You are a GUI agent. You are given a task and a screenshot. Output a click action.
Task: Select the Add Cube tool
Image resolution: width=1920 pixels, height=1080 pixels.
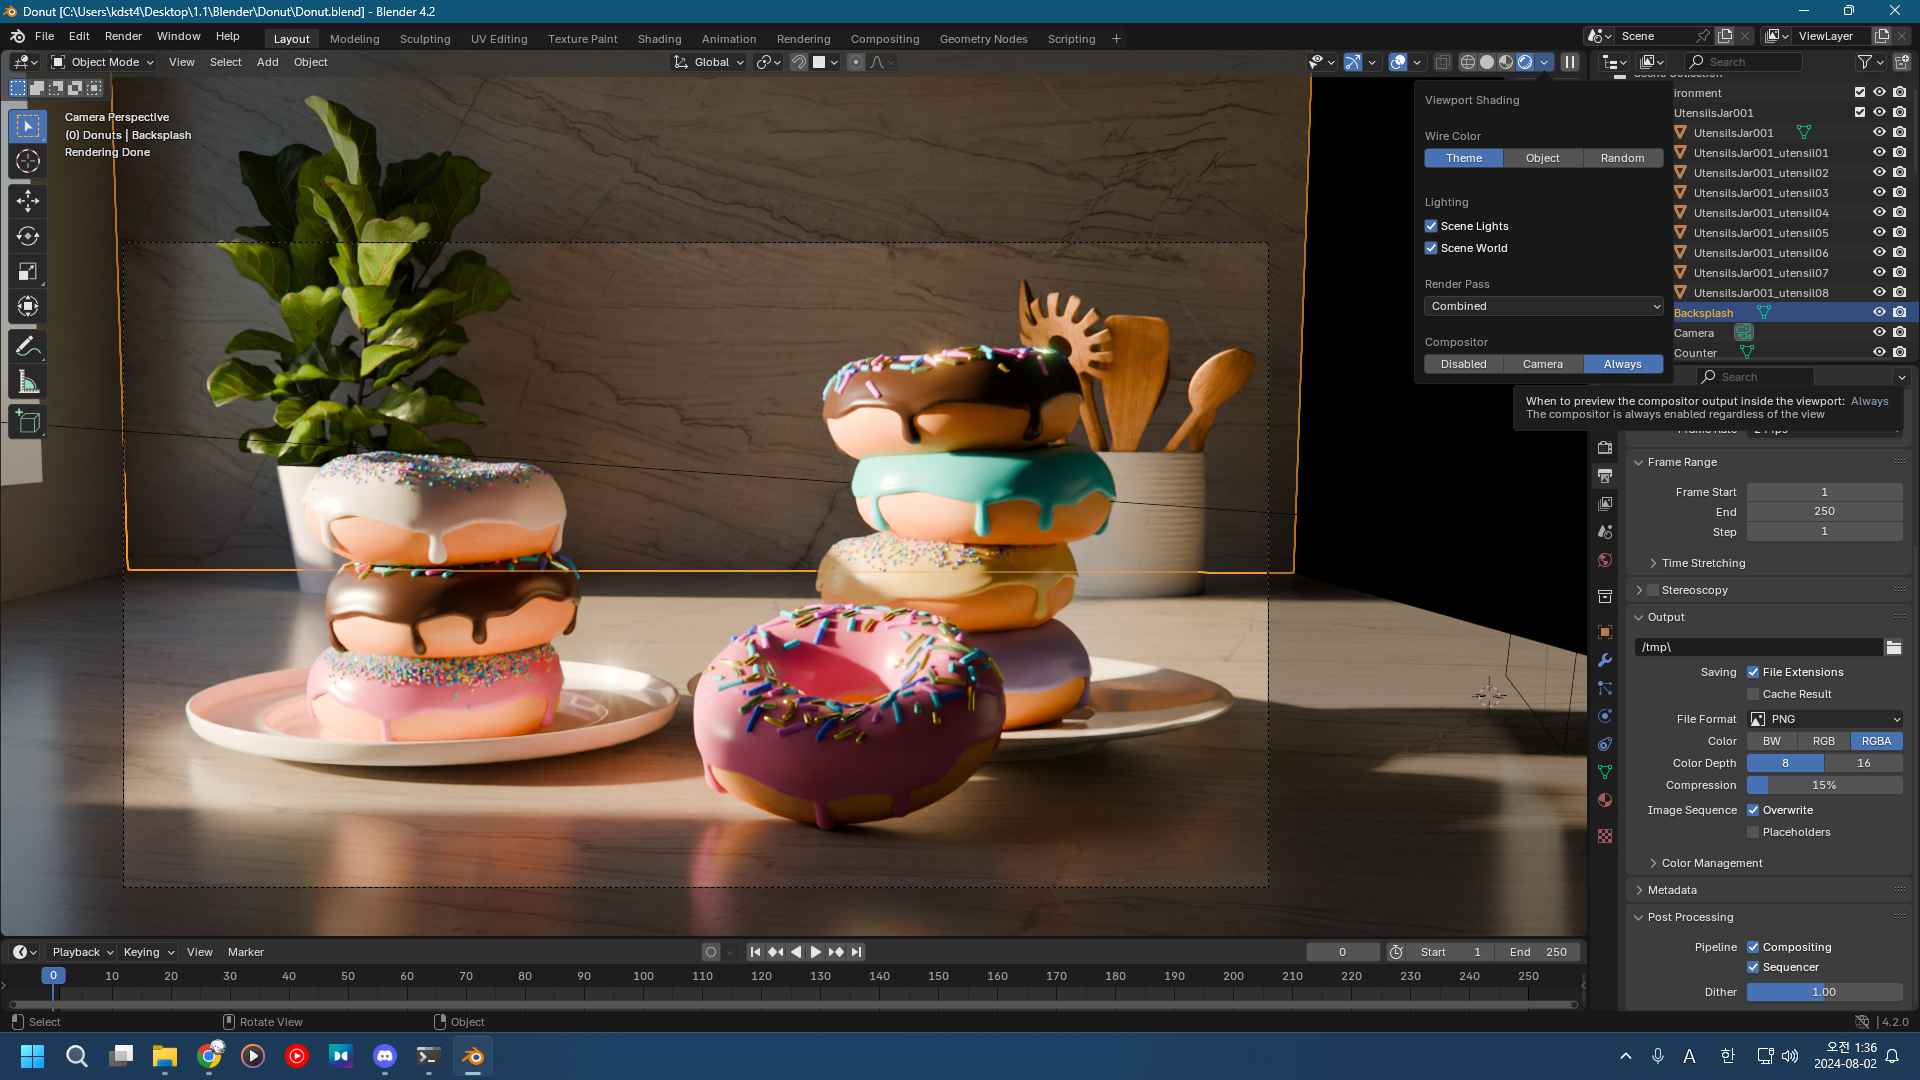[28, 422]
